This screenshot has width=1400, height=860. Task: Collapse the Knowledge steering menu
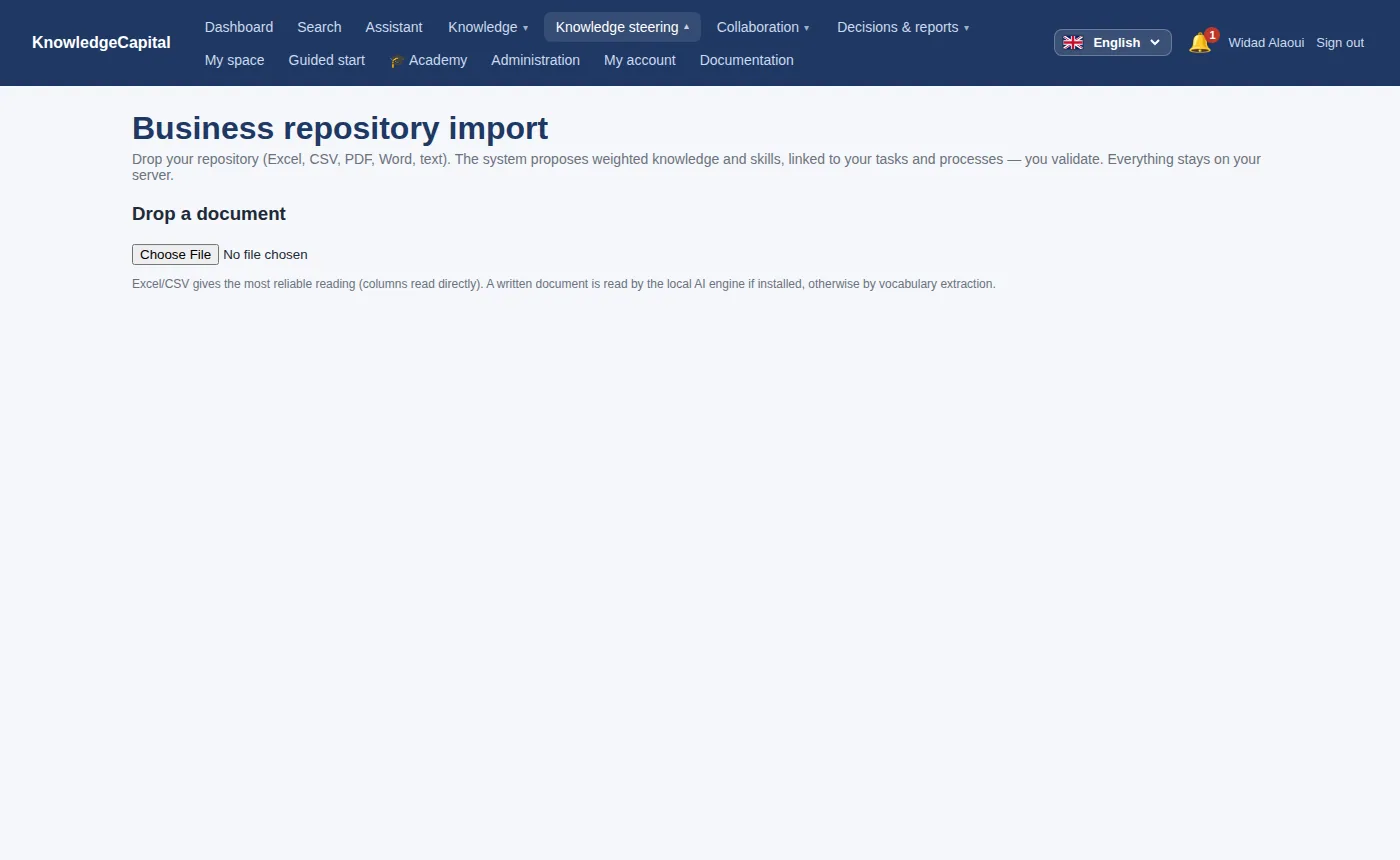[622, 27]
